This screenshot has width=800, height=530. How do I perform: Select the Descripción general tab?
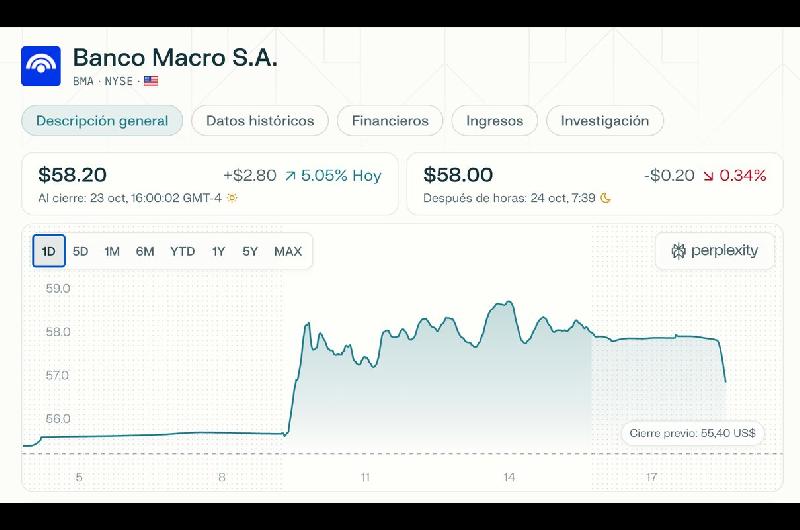coord(102,121)
